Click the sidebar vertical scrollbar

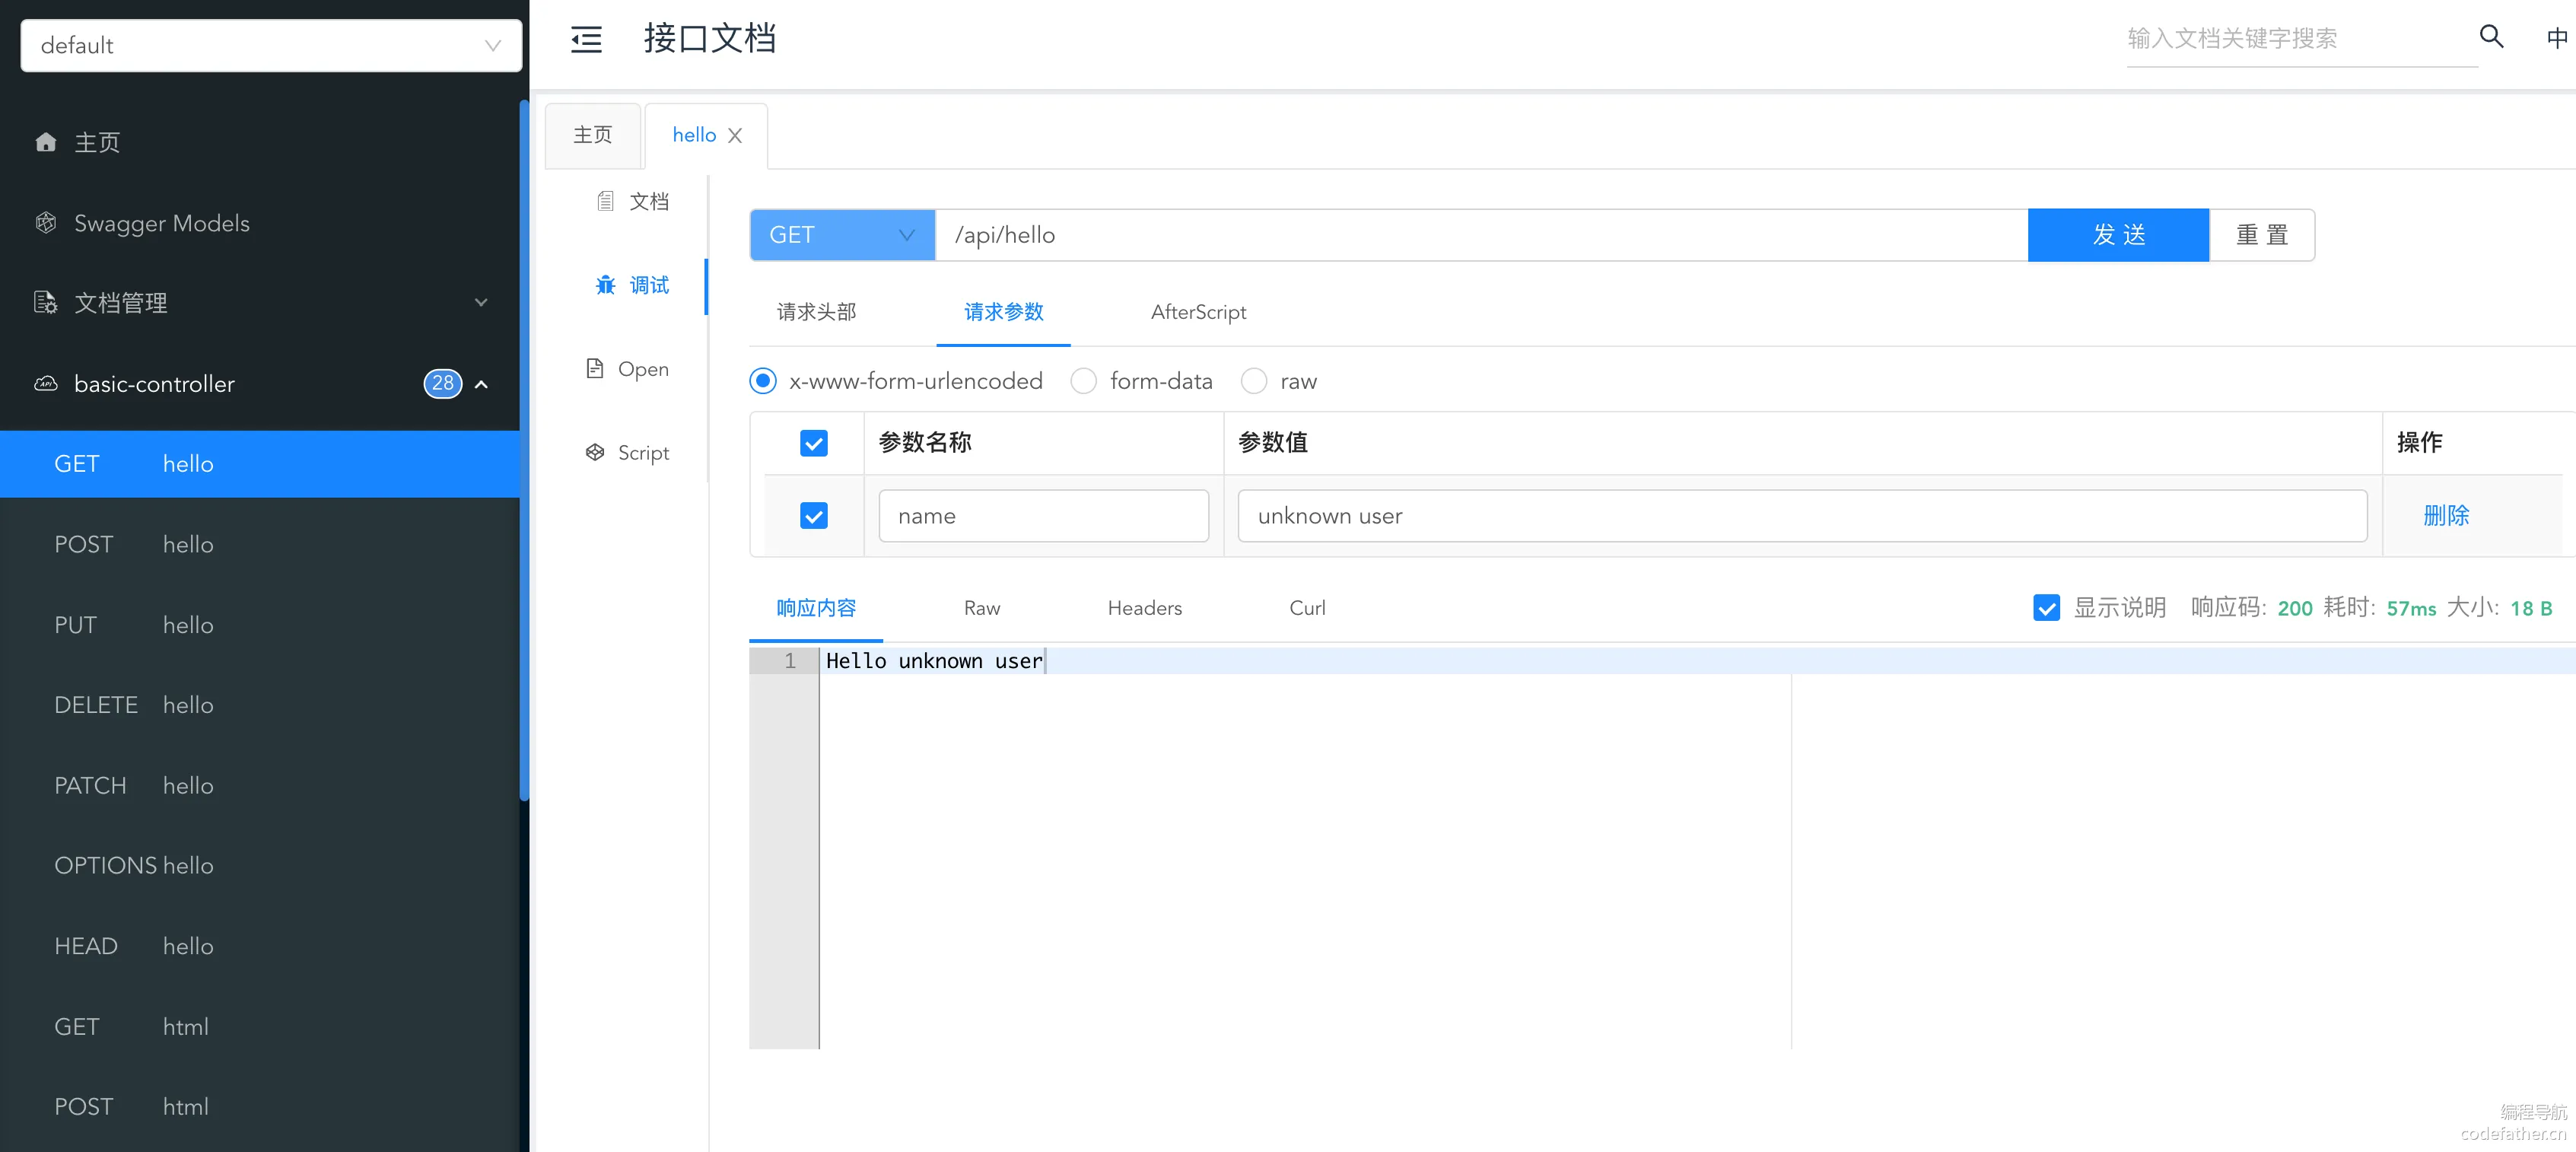tap(524, 450)
